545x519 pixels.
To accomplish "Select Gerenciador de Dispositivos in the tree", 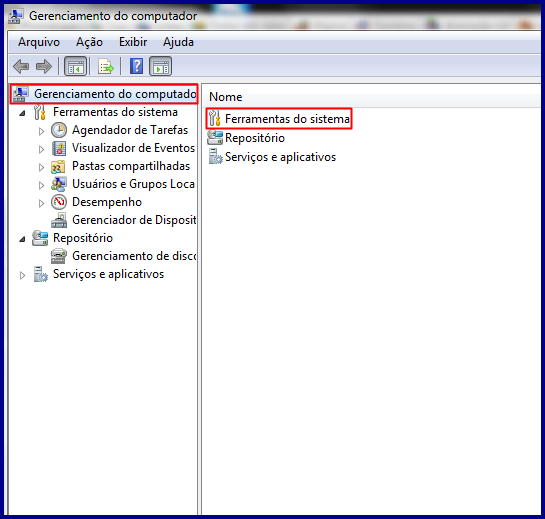I will [134, 220].
